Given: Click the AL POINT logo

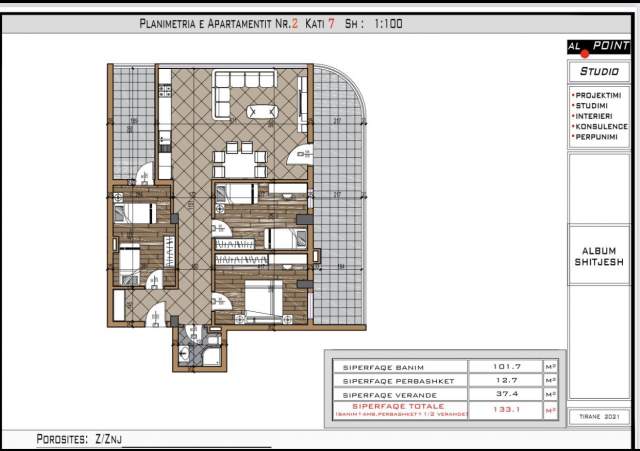Looking at the screenshot, I should 598,48.
